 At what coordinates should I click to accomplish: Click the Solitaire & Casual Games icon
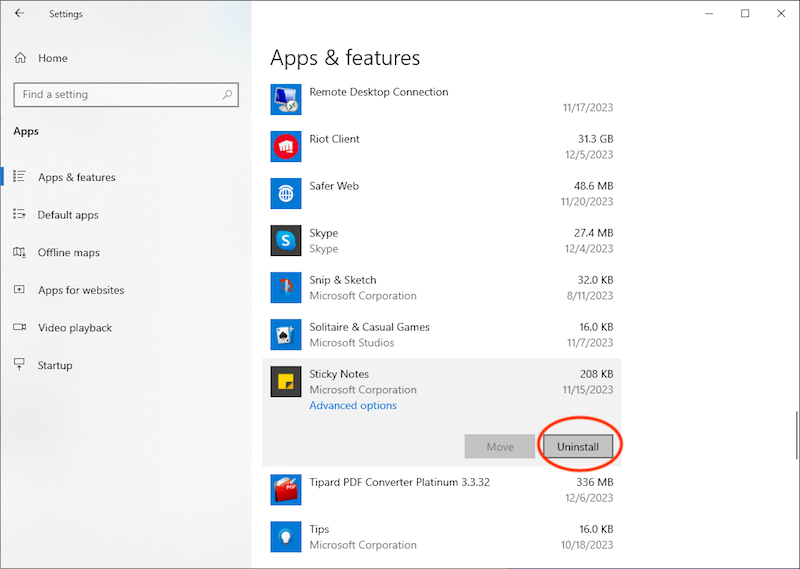coord(286,334)
